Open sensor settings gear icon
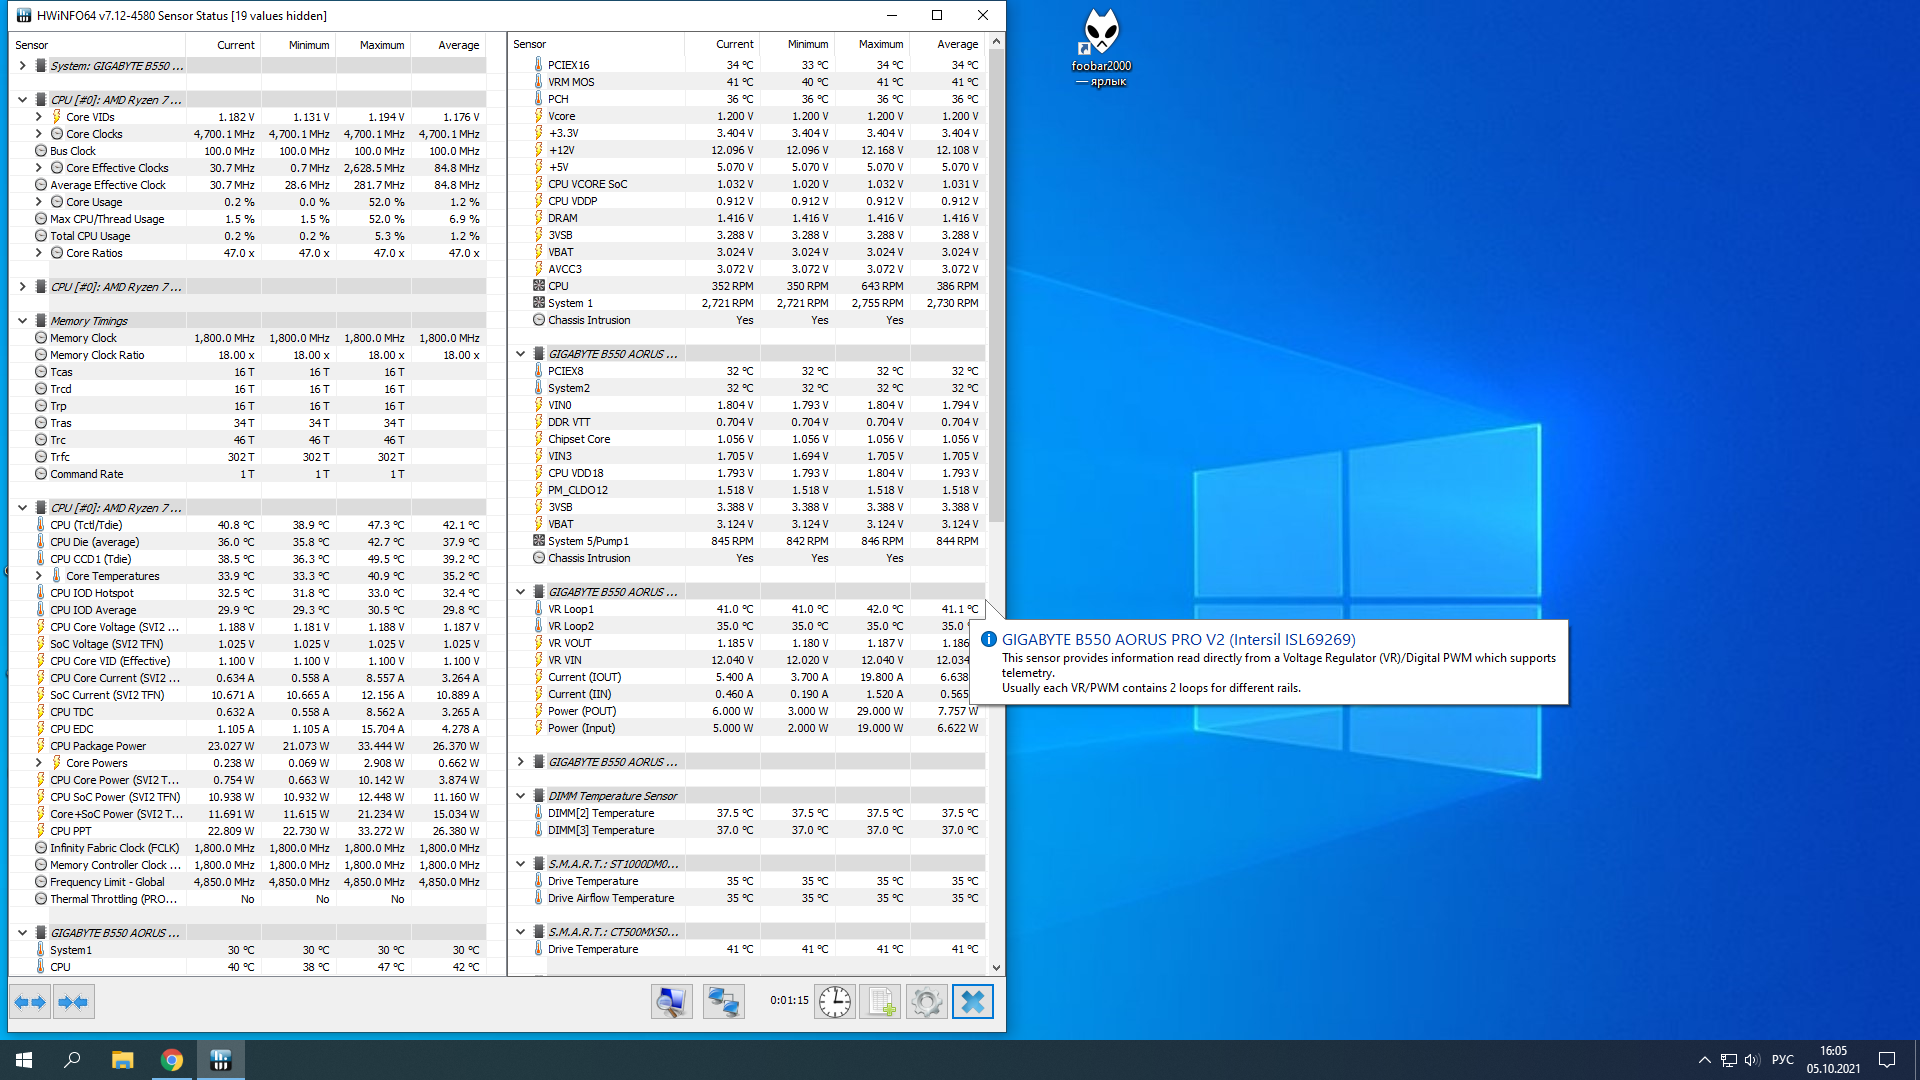The width and height of the screenshot is (1920, 1080). (926, 1001)
